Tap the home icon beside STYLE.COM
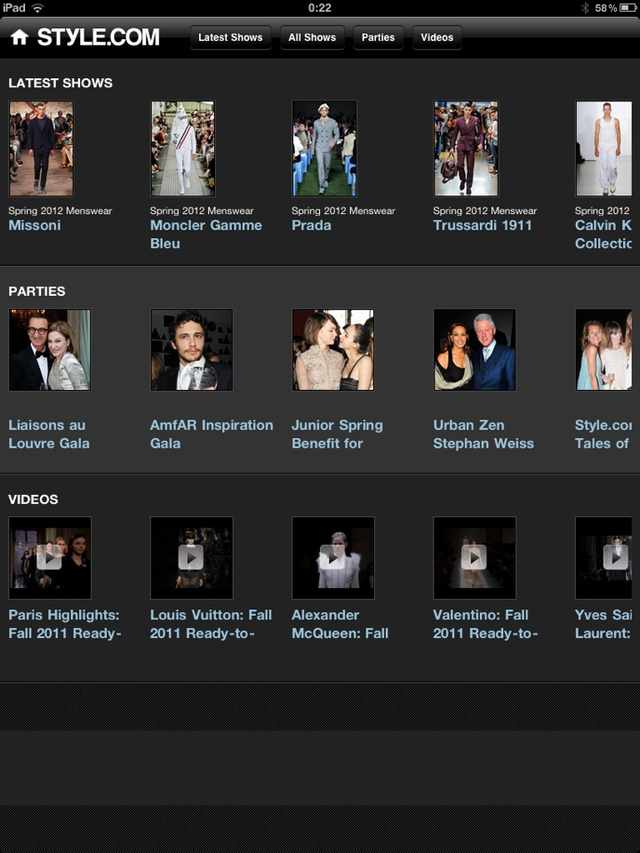Screen dimensions: 640x853 tap(19, 37)
